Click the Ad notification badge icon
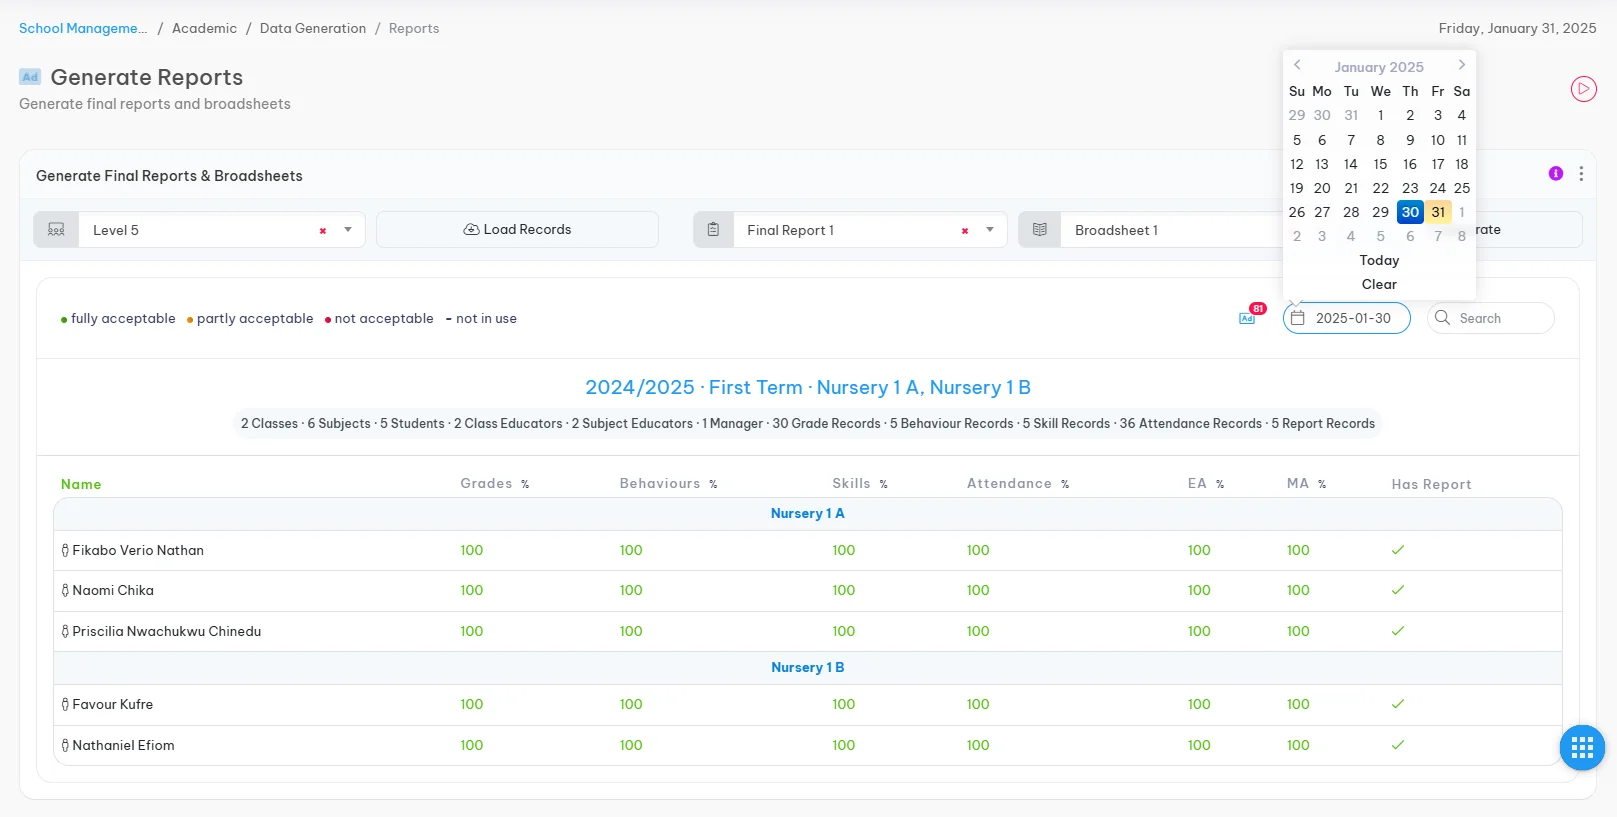1617x817 pixels. (1248, 317)
